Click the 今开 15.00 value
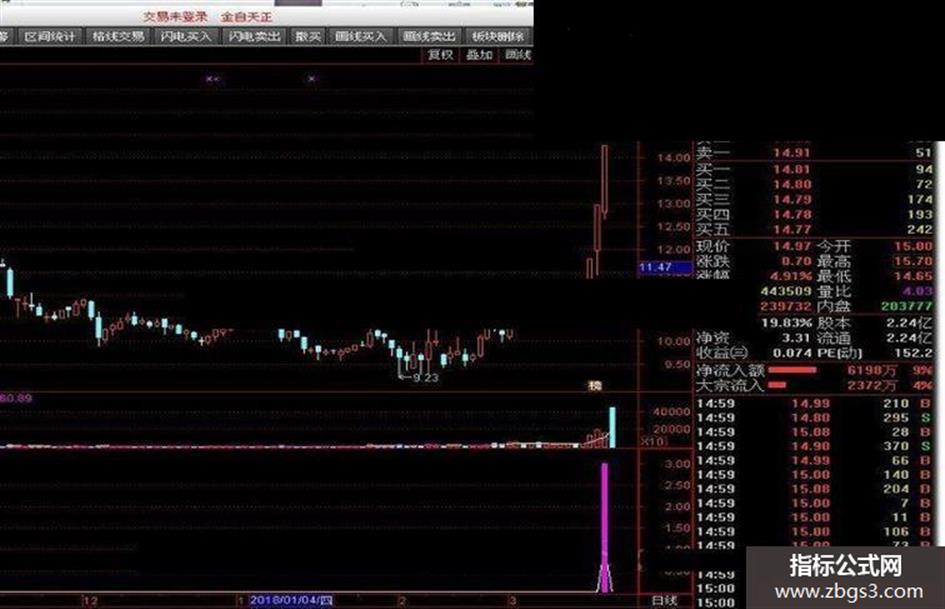 [x=913, y=246]
